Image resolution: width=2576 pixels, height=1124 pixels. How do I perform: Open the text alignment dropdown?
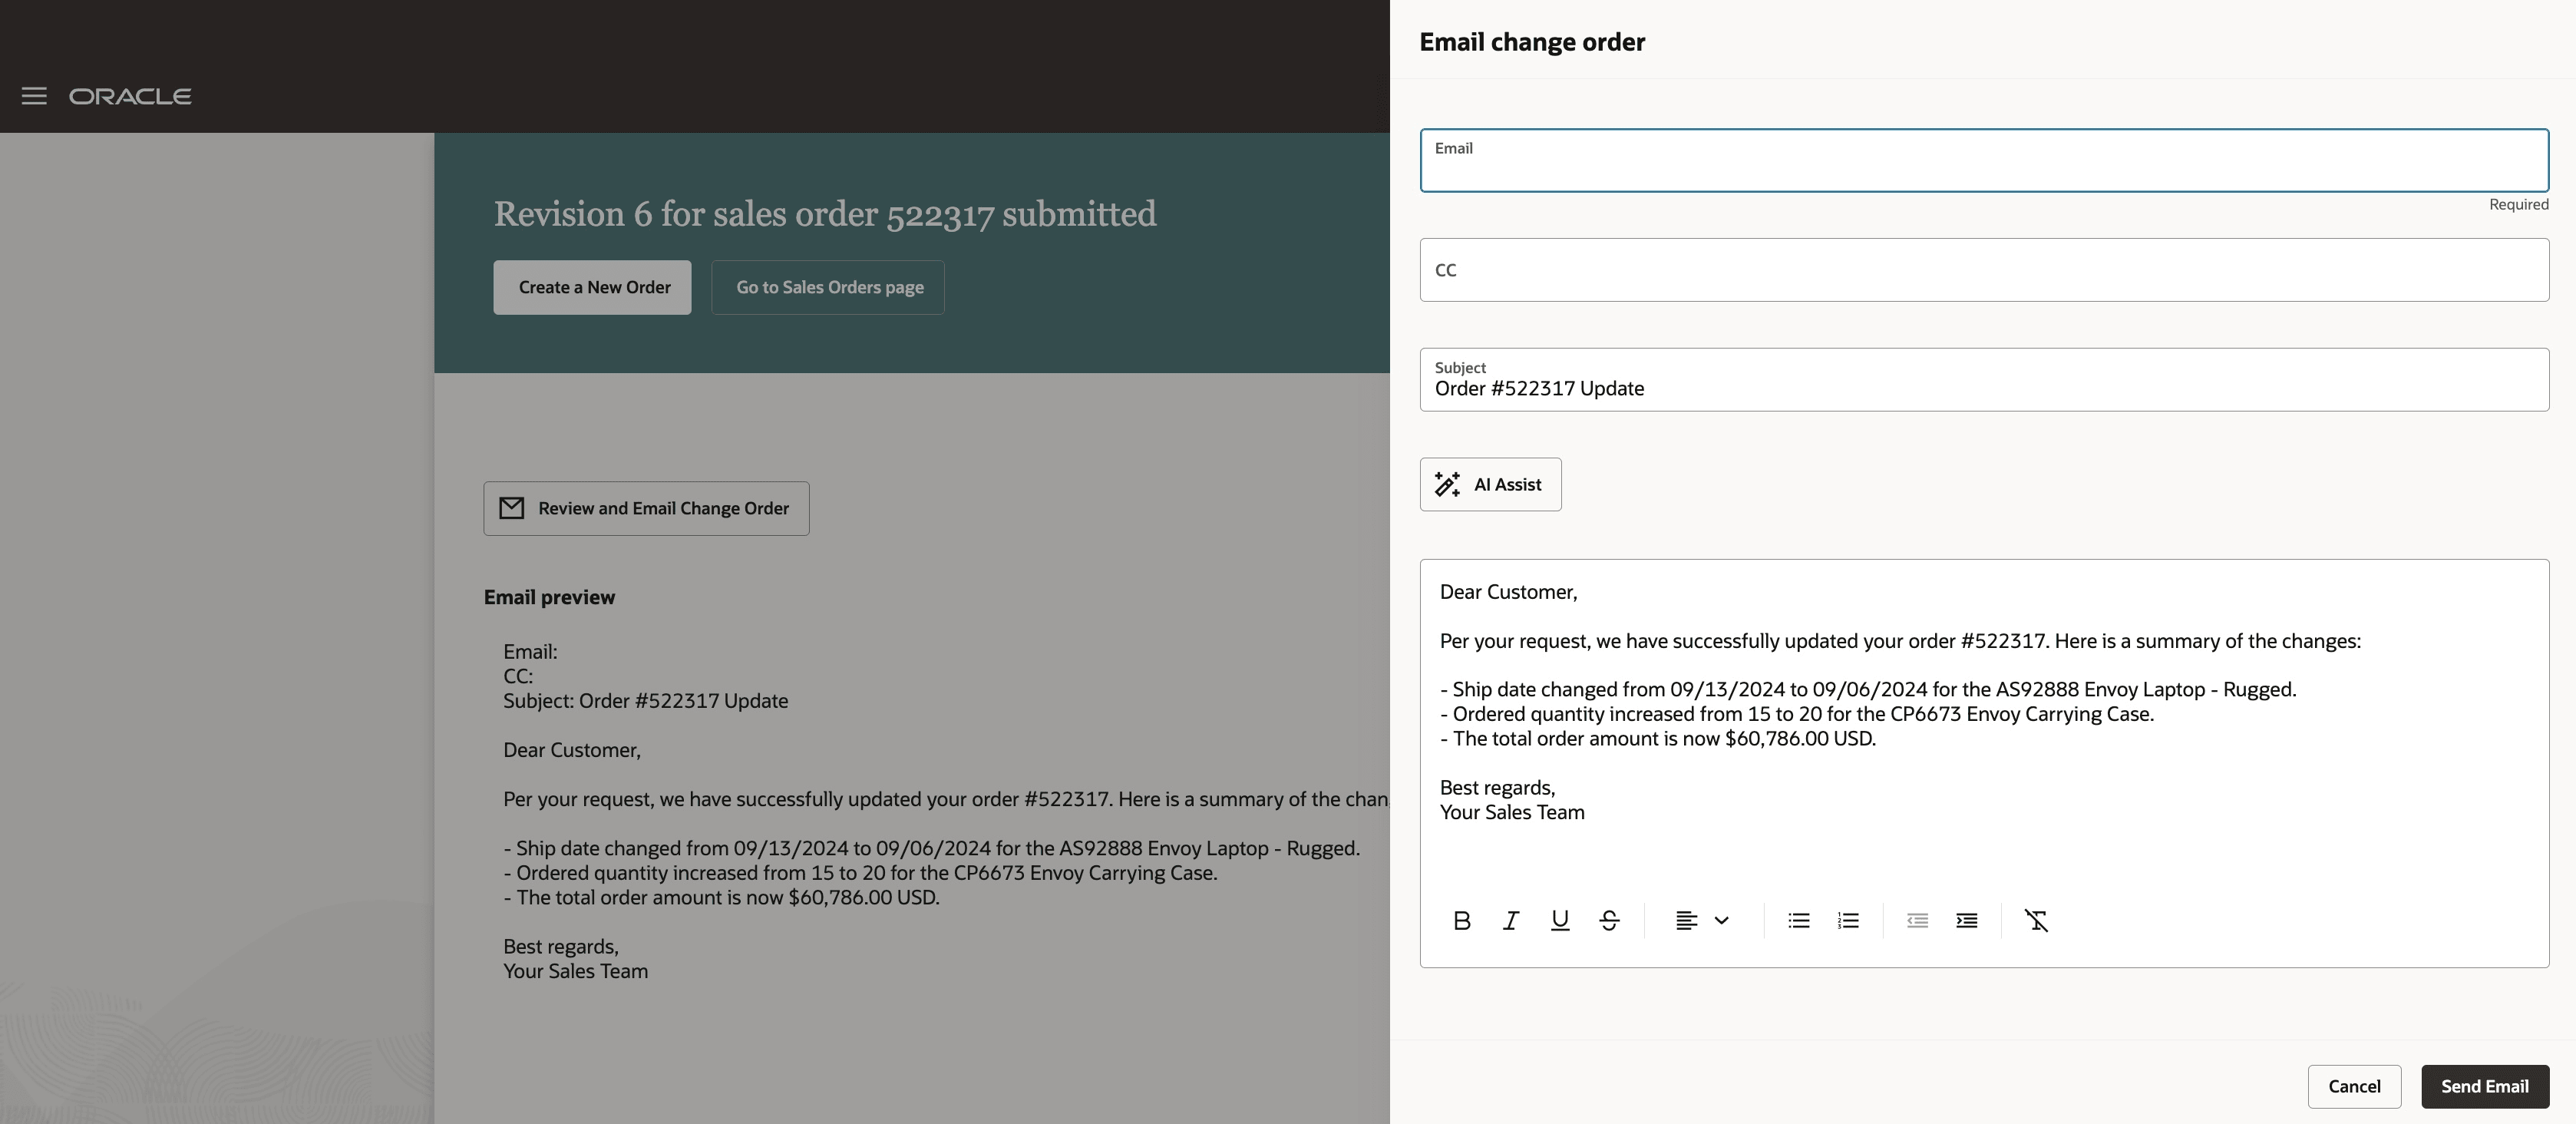point(1701,920)
